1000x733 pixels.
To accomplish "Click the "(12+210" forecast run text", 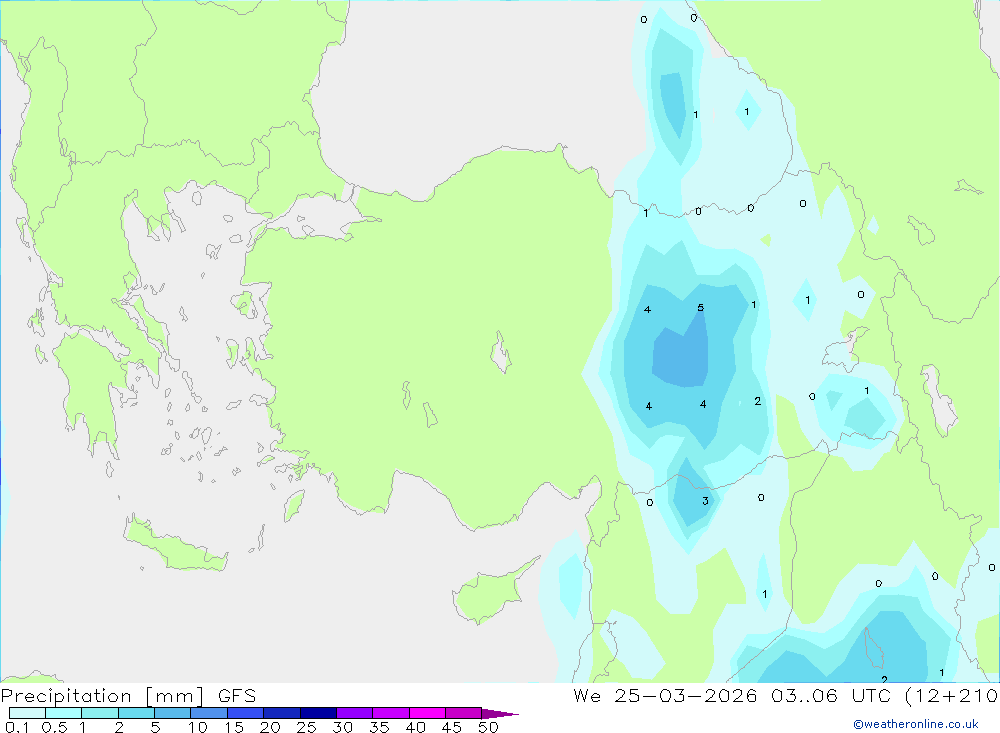I will (952, 696).
